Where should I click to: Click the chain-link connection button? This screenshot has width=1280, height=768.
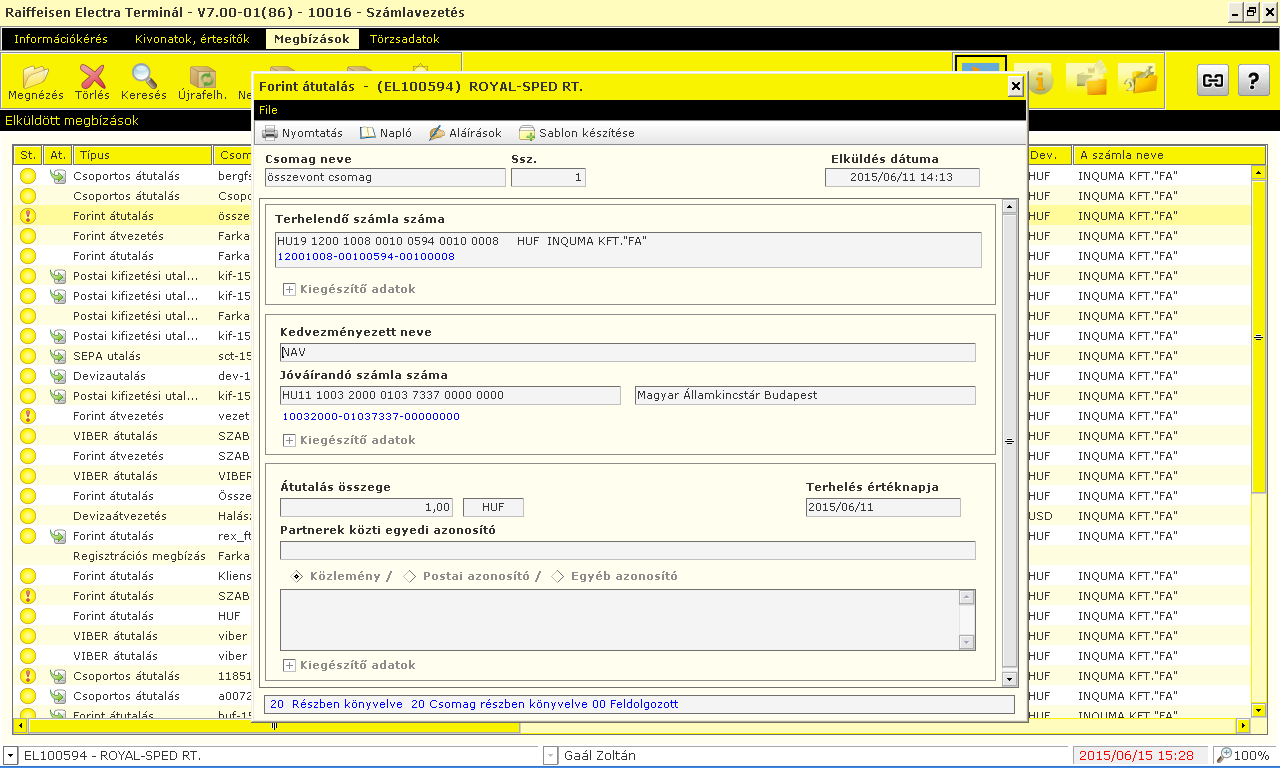[1213, 80]
